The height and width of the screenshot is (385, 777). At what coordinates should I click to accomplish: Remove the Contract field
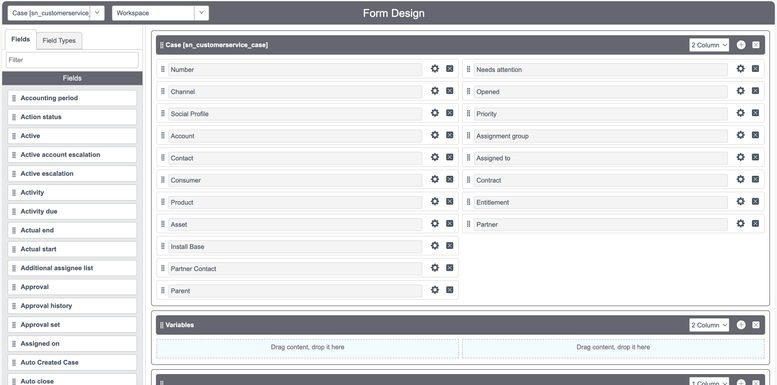coord(755,179)
